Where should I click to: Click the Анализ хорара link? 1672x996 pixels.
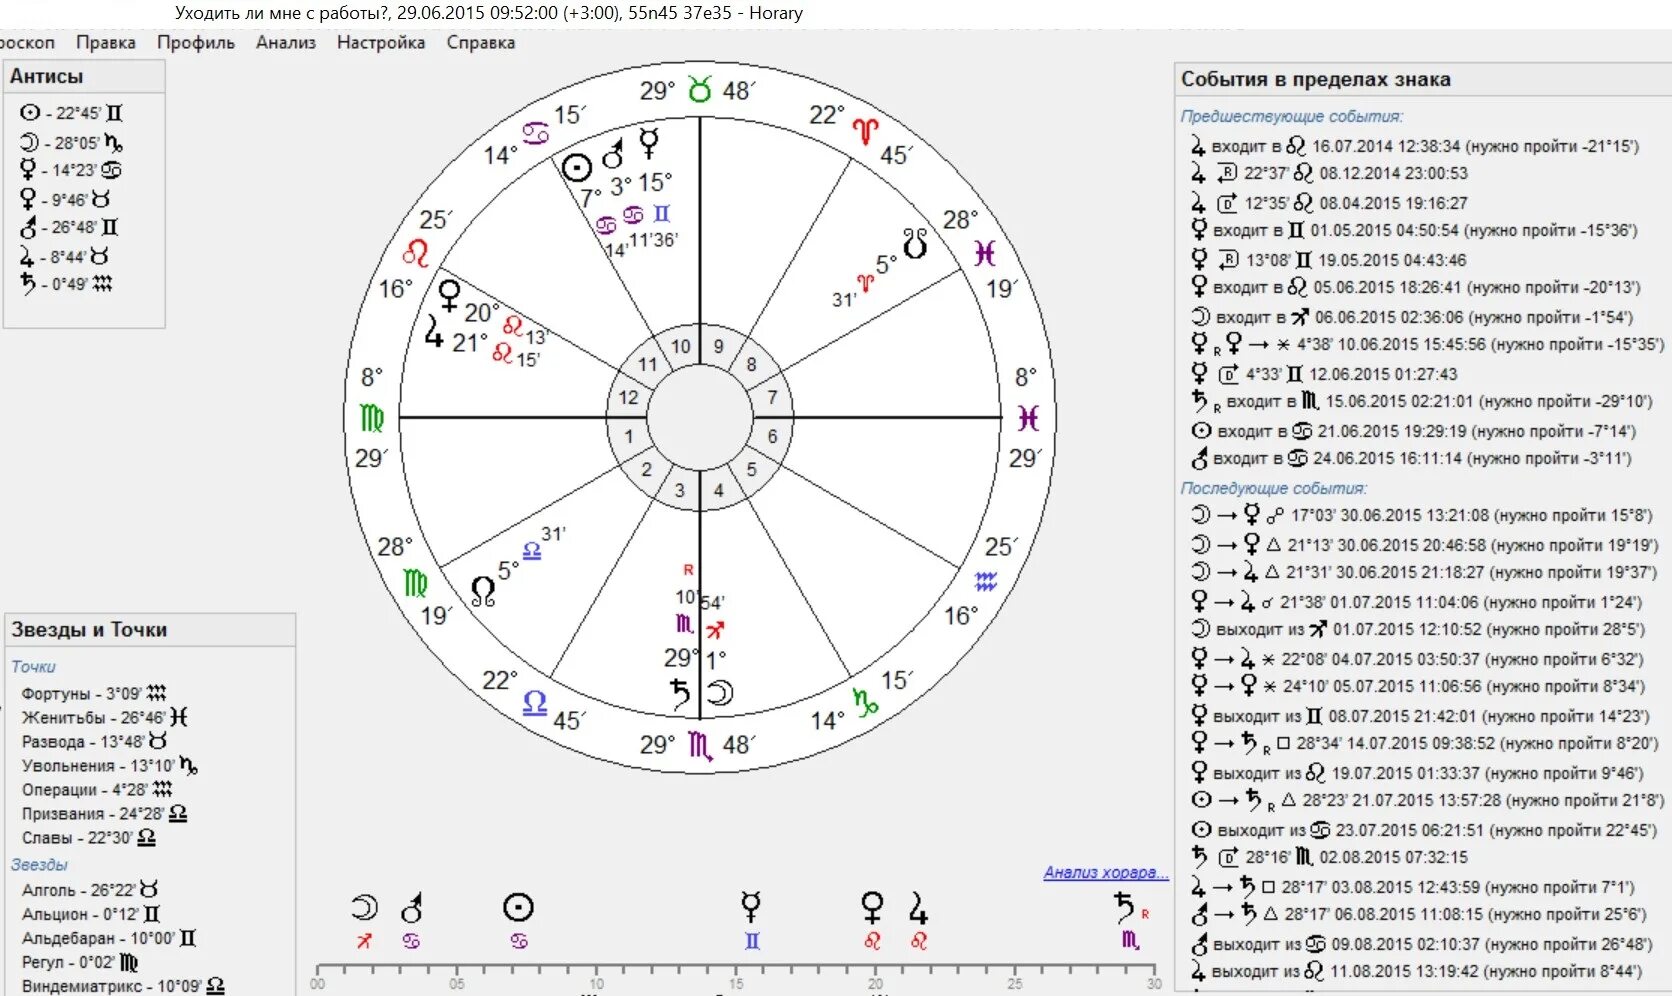(x=1106, y=872)
